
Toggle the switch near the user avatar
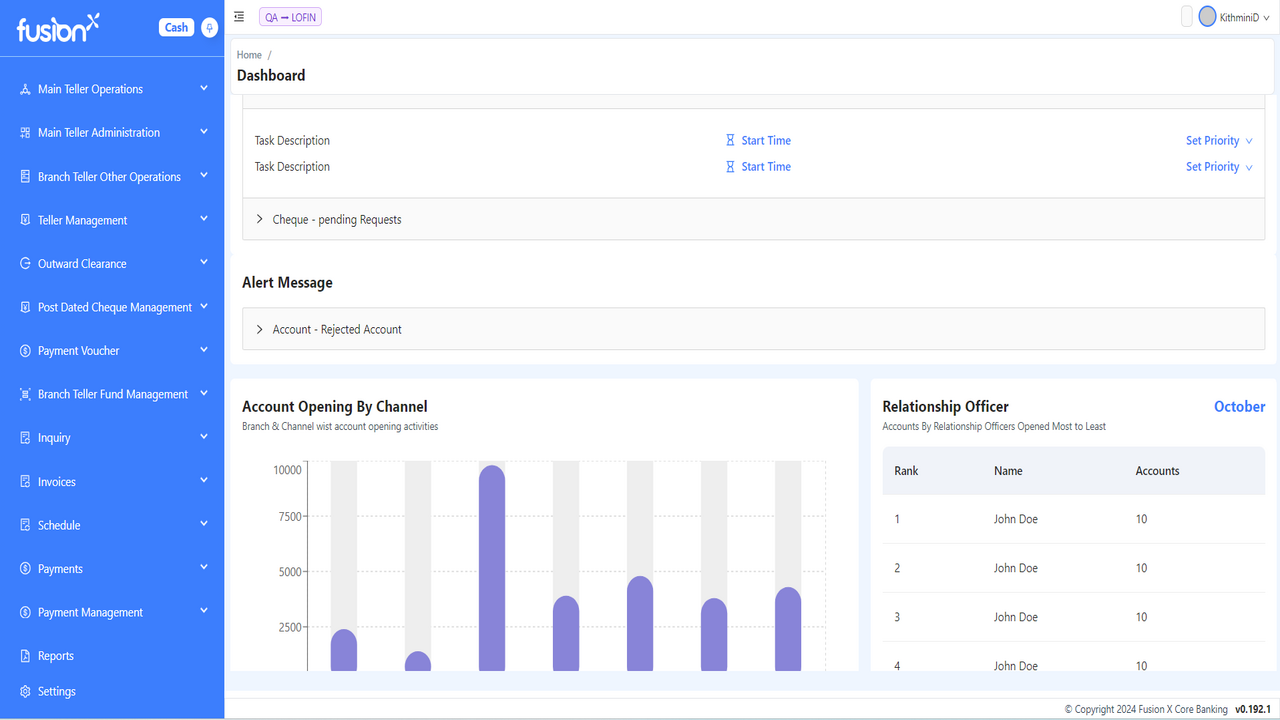[x=1186, y=16]
